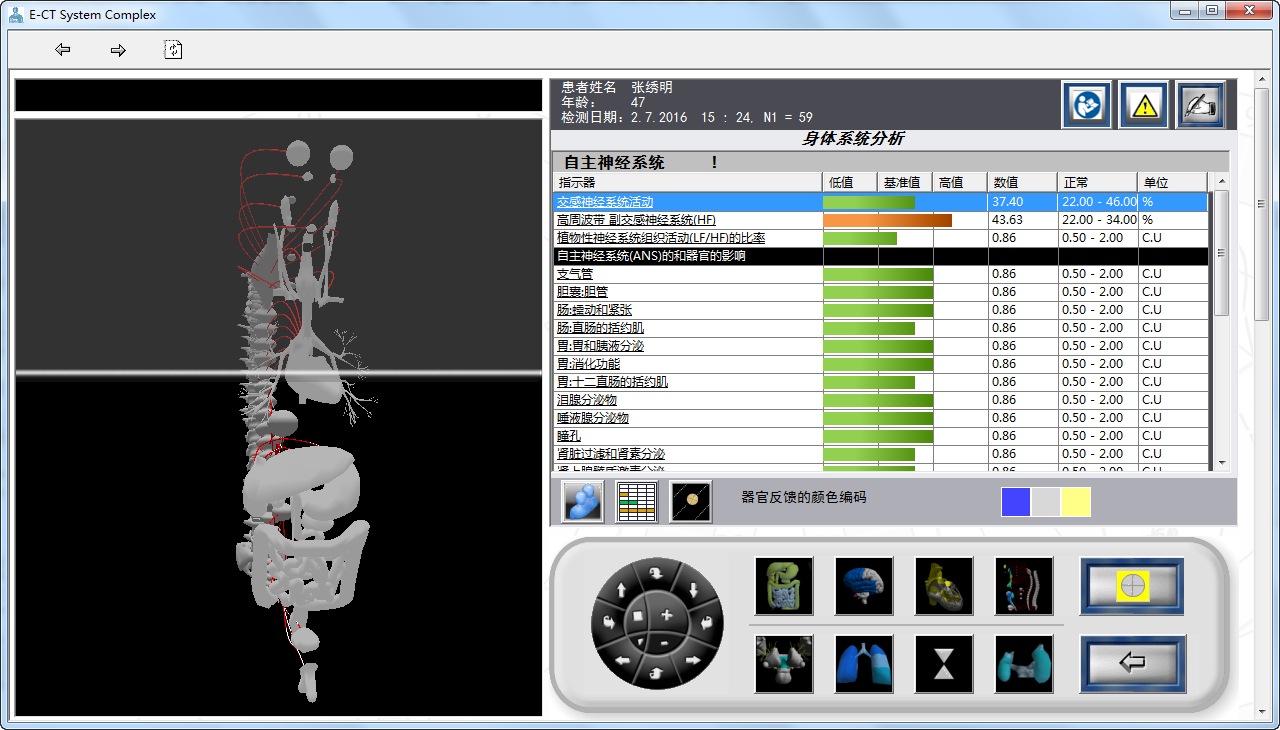Click the yellow crosshair target button
Viewport: 1280px width, 730px height.
(1132, 586)
